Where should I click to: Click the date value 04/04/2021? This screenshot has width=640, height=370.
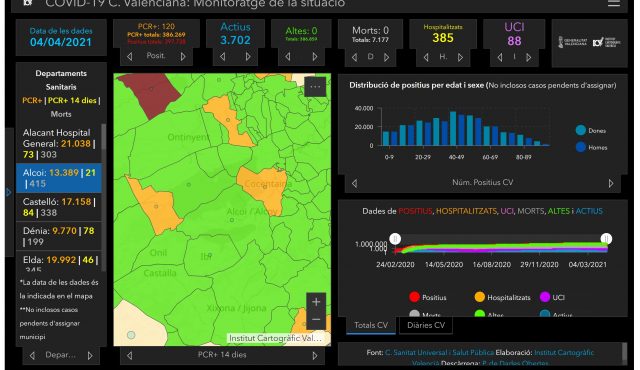click(x=61, y=42)
